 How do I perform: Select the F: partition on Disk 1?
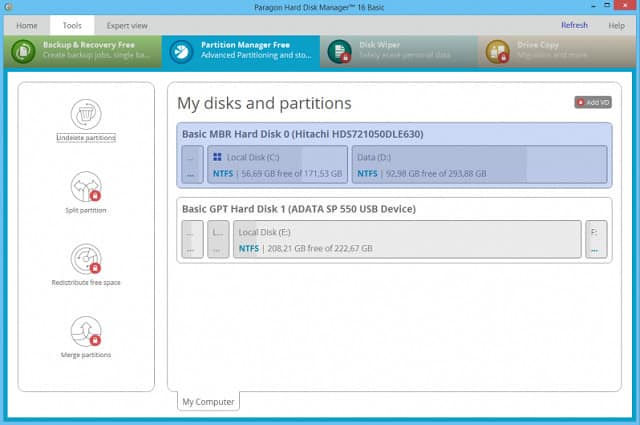tap(596, 239)
